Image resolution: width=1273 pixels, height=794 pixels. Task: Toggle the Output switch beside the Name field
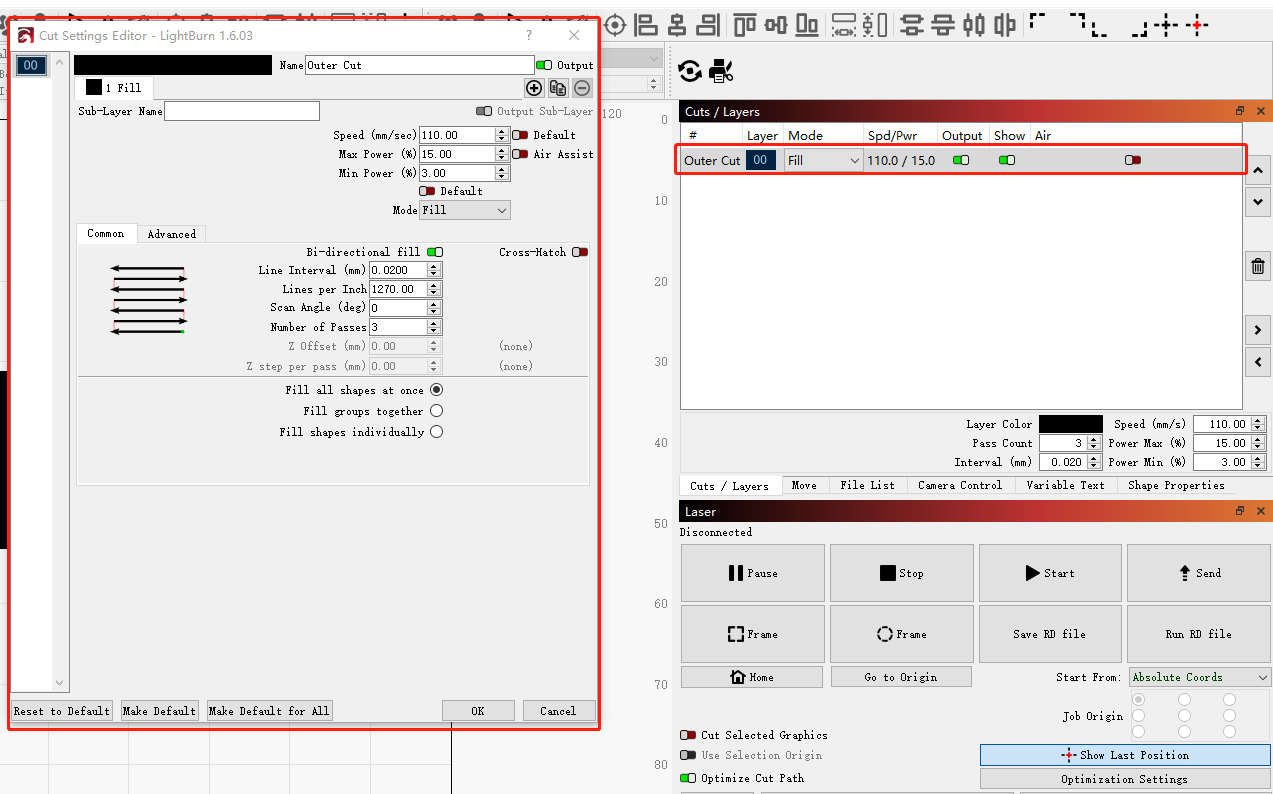pyautogui.click(x=544, y=65)
